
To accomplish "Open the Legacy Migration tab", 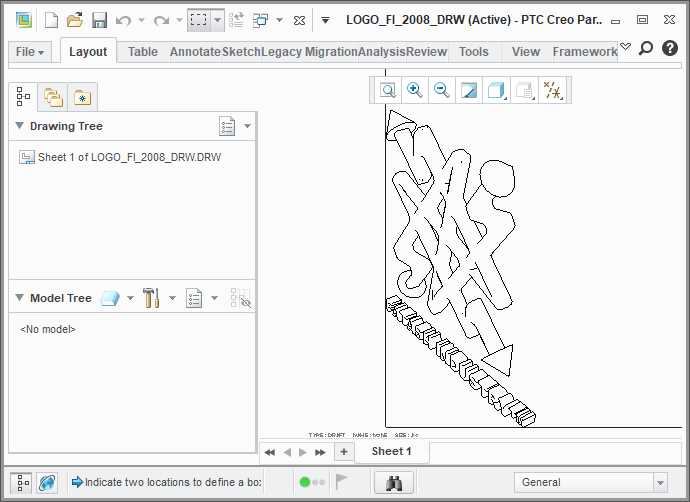I will tap(309, 52).
